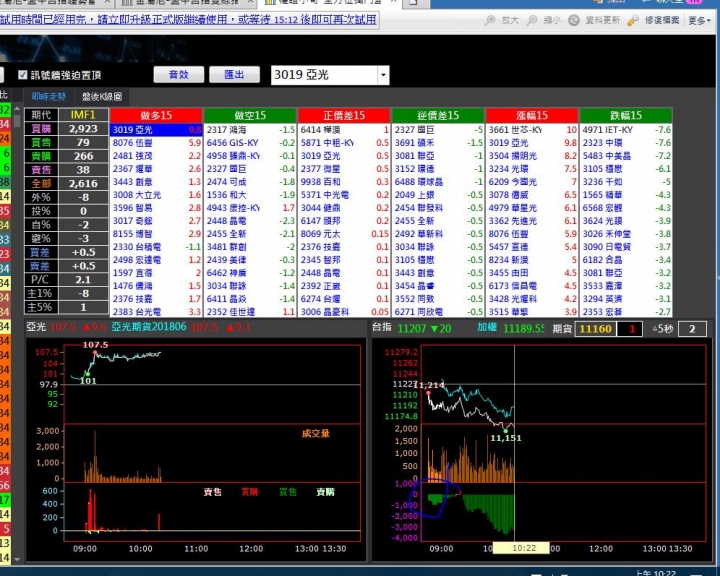This screenshot has width=720, height=576.
Task: Click the 放大 zoom-in magnifier icon
Action: click(490, 20)
